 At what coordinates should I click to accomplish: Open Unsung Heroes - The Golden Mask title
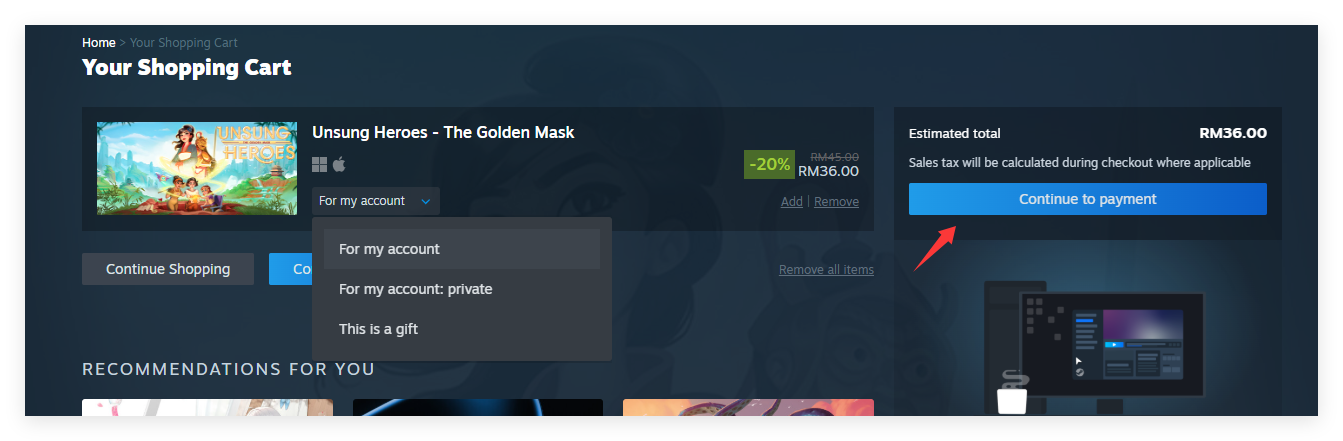click(x=443, y=132)
